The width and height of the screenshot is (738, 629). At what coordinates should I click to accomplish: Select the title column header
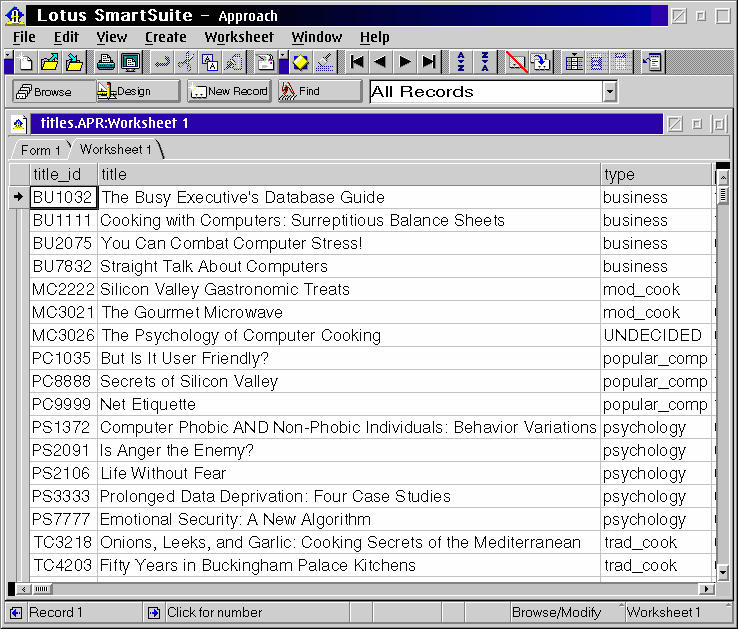pos(349,175)
